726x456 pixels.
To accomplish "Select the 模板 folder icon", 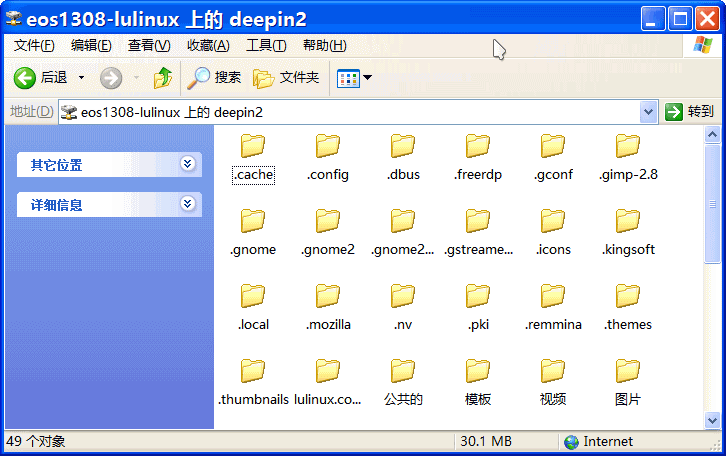I will point(478,371).
